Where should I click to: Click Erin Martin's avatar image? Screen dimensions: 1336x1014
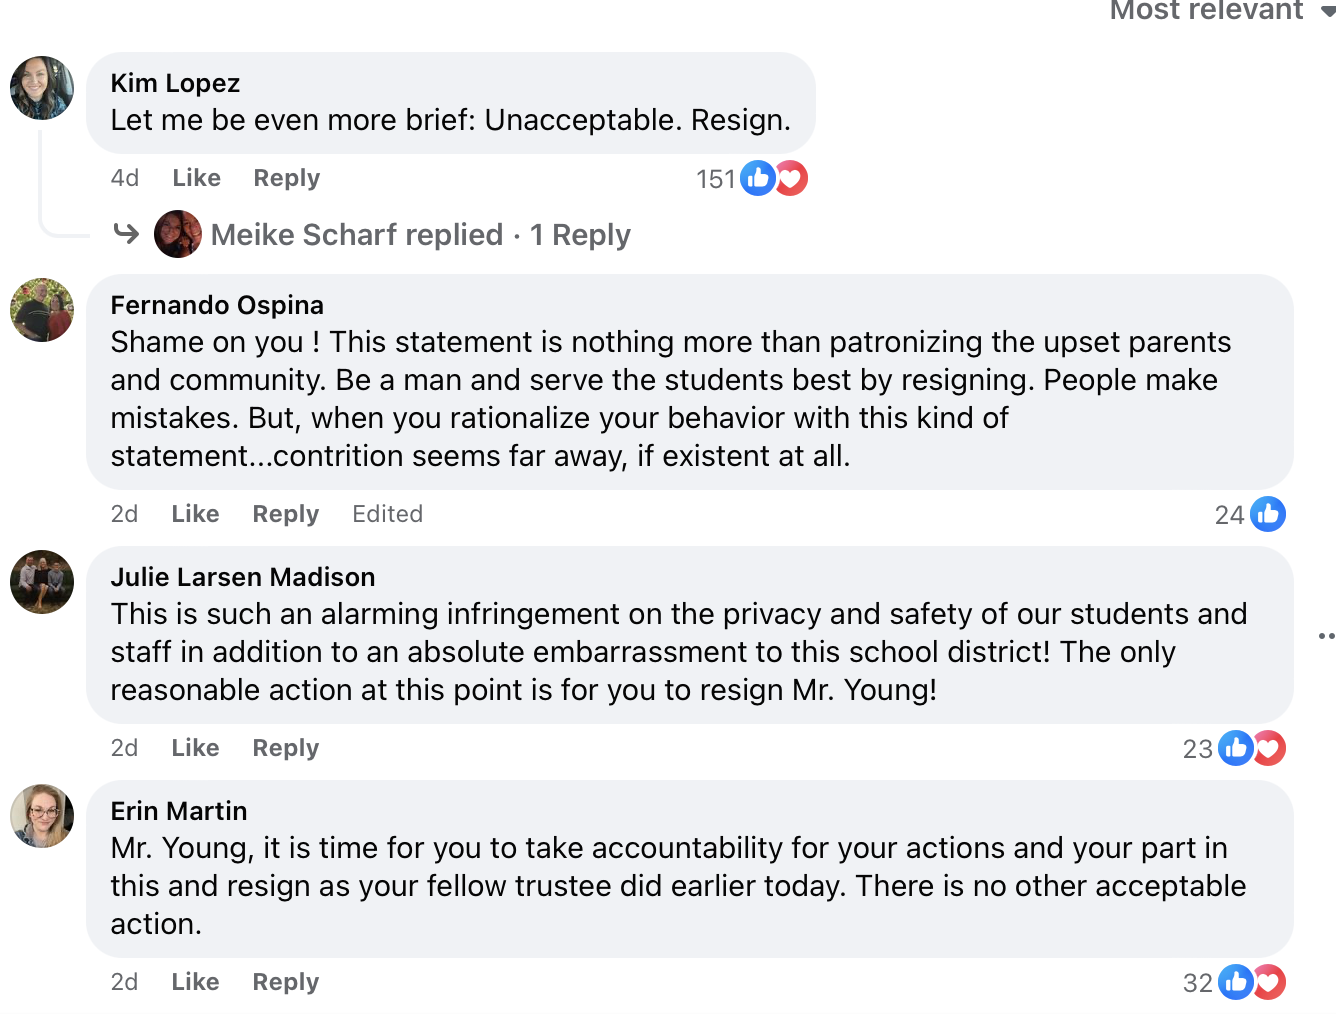coord(42,816)
